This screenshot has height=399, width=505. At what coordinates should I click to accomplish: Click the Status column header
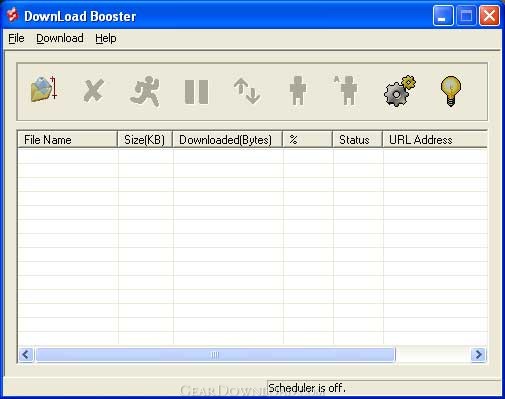click(x=357, y=140)
